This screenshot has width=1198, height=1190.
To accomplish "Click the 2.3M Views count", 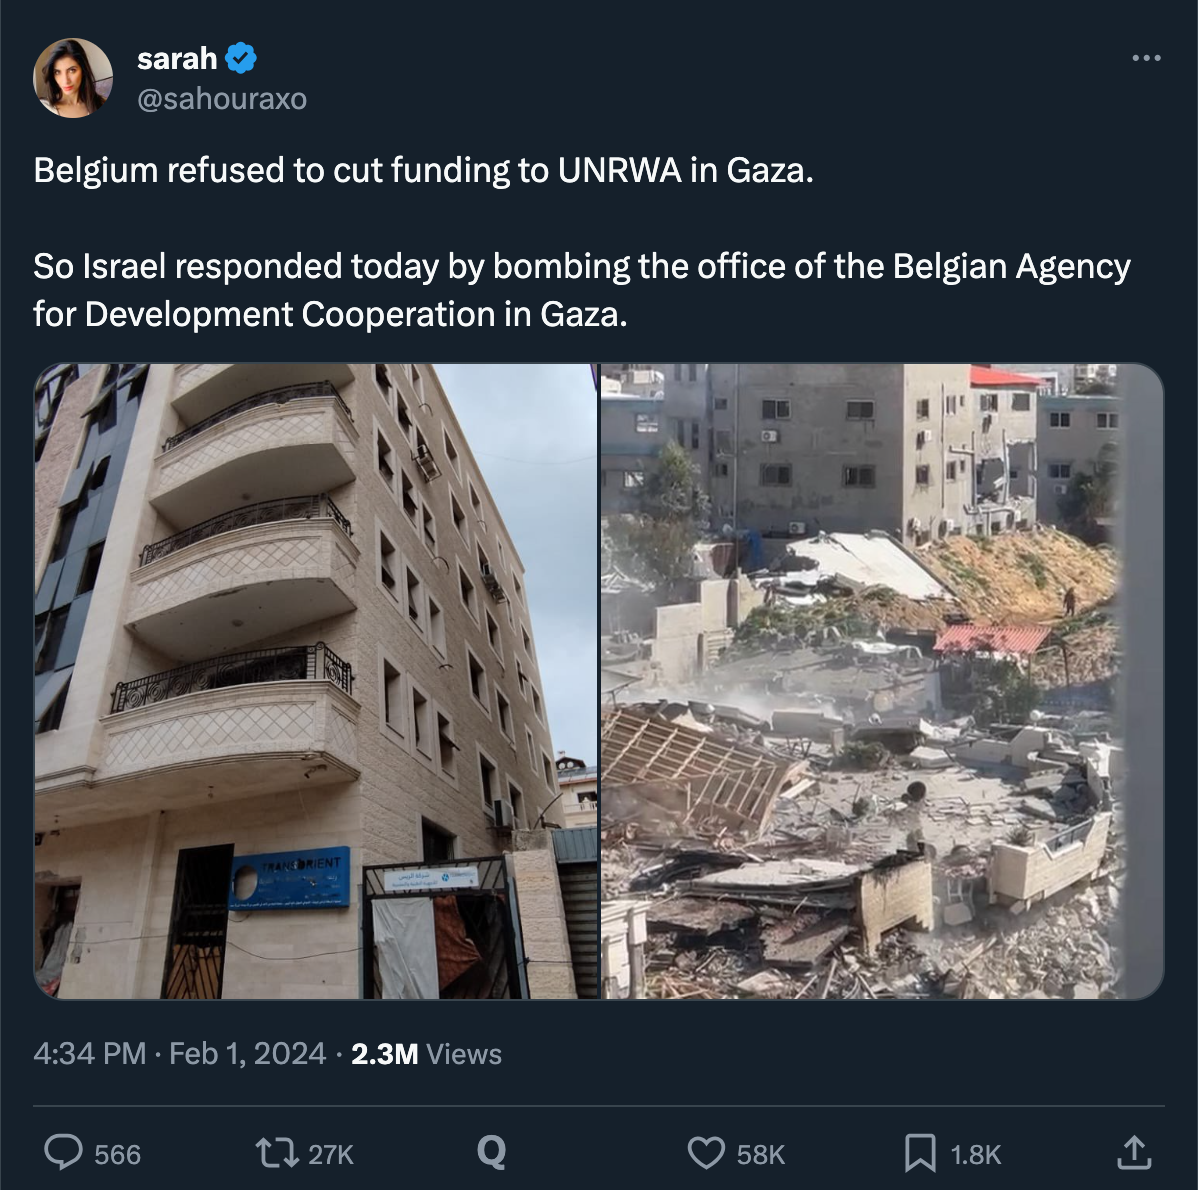I will pyautogui.click(x=426, y=1054).
